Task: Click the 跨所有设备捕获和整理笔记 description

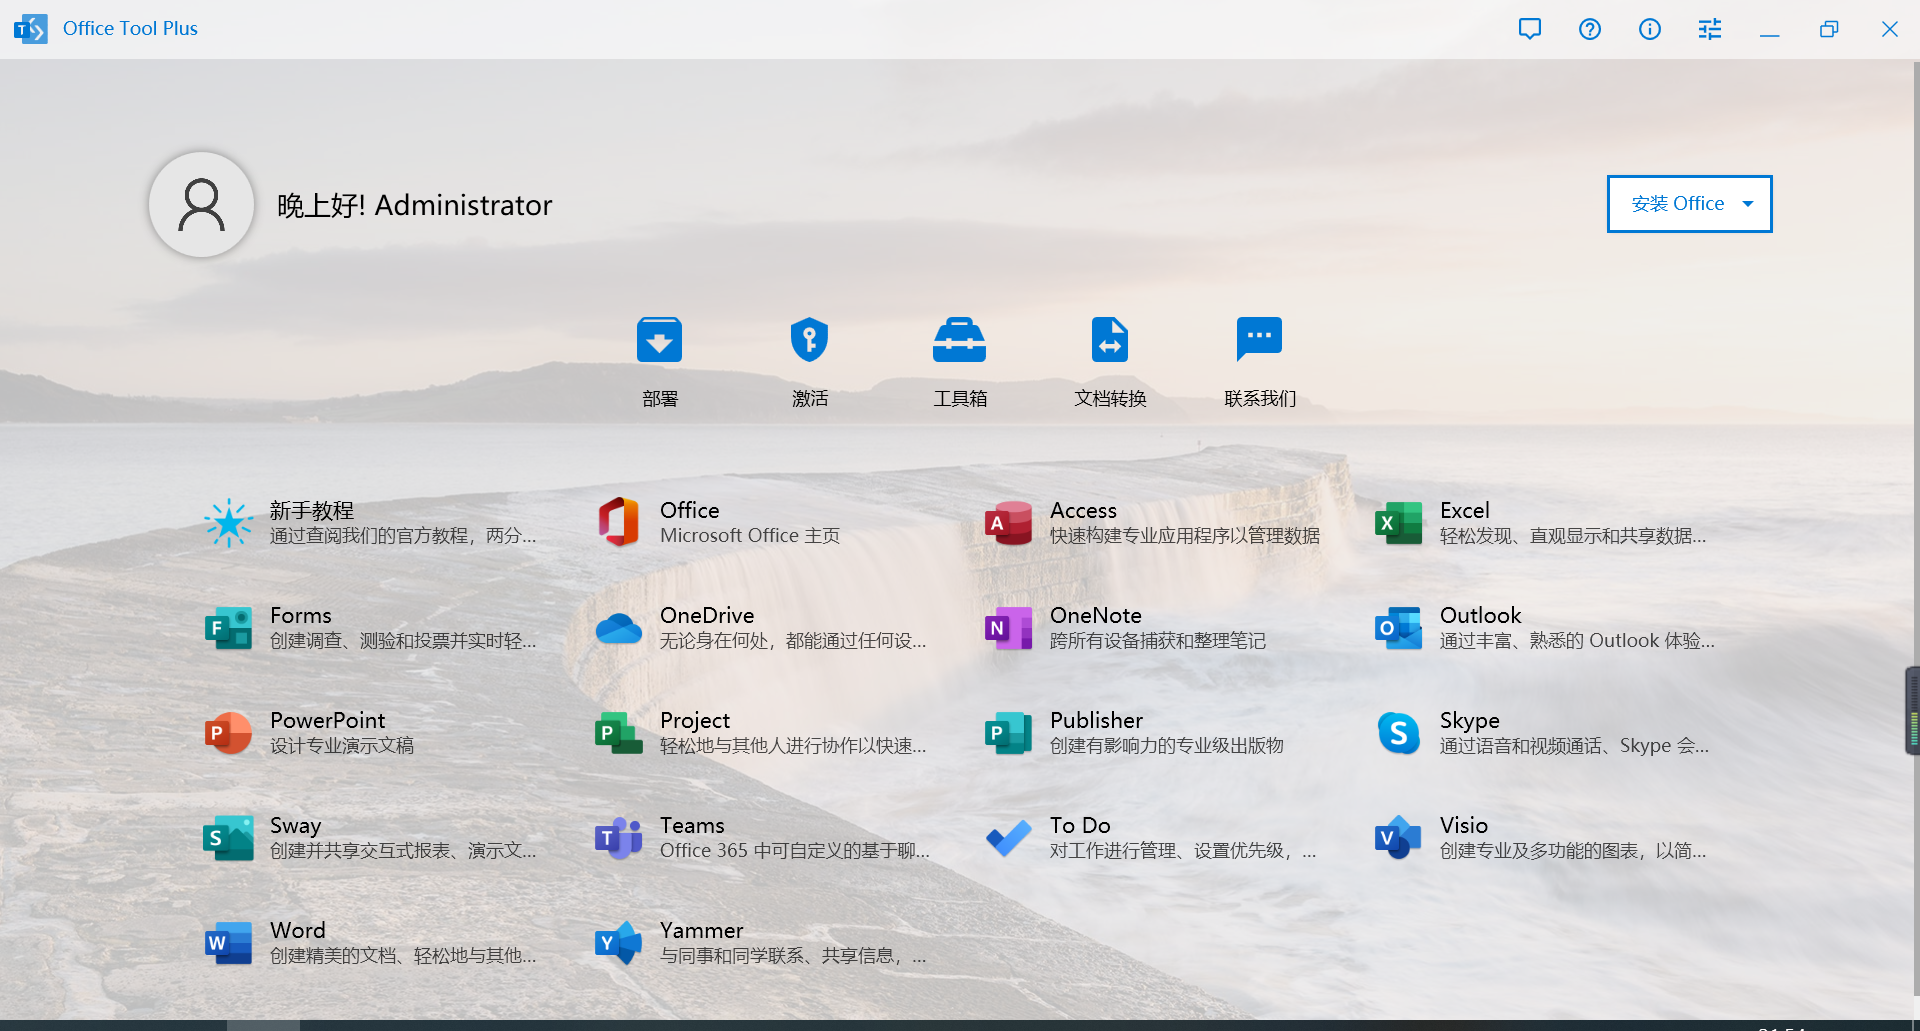Action: coord(1158,641)
